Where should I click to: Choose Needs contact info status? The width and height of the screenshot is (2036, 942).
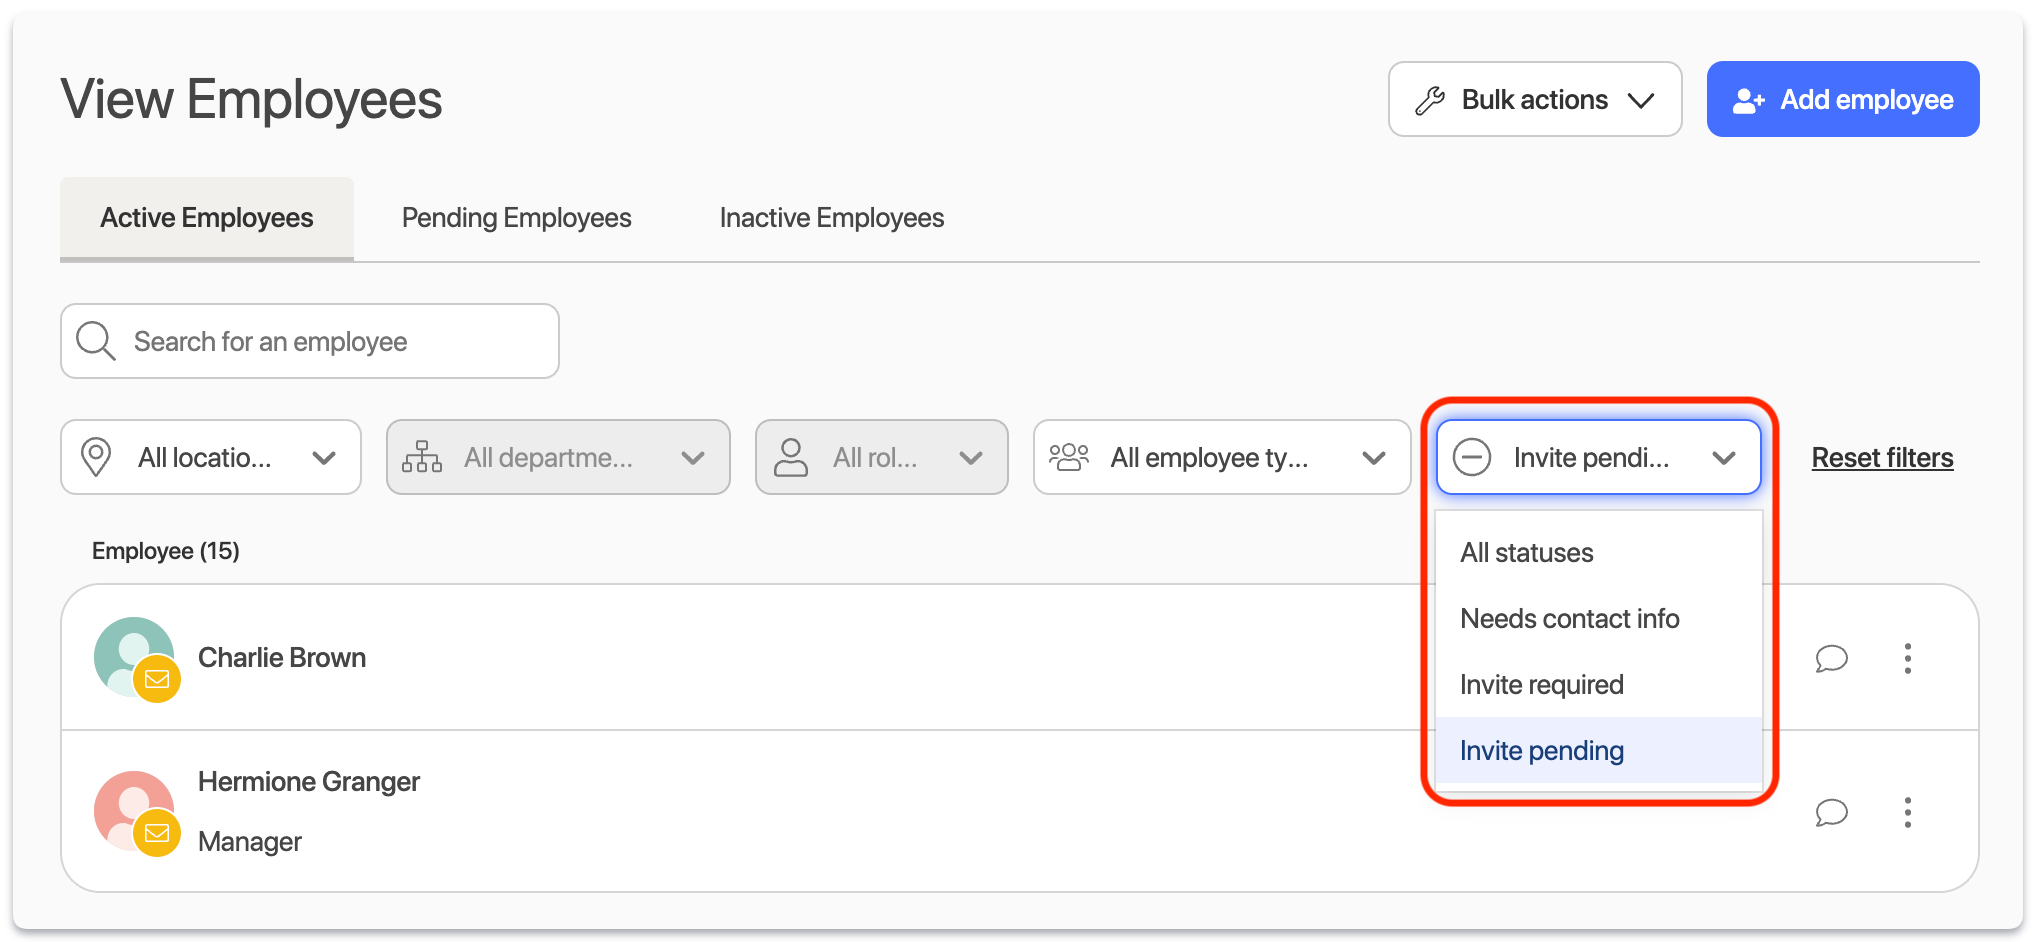click(1569, 619)
